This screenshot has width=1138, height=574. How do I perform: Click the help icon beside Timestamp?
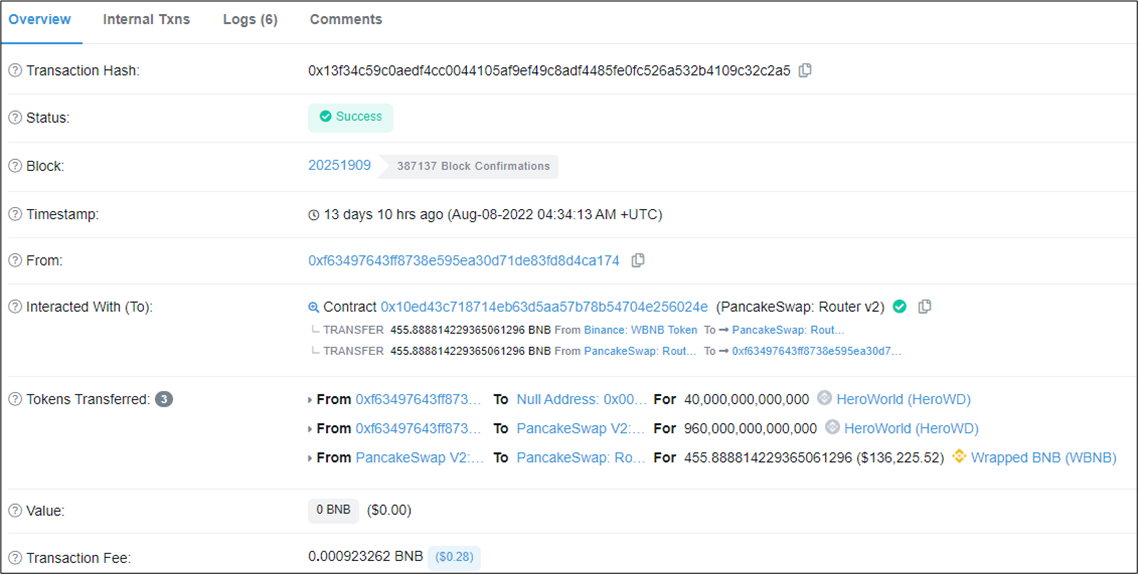(x=15, y=214)
